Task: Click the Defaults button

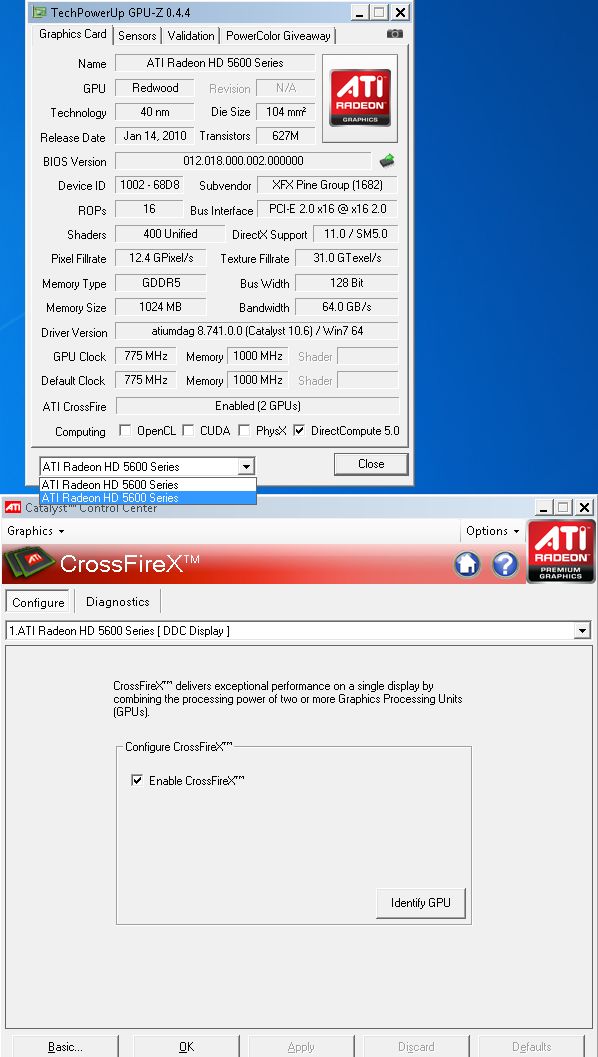Action: [x=531, y=1046]
